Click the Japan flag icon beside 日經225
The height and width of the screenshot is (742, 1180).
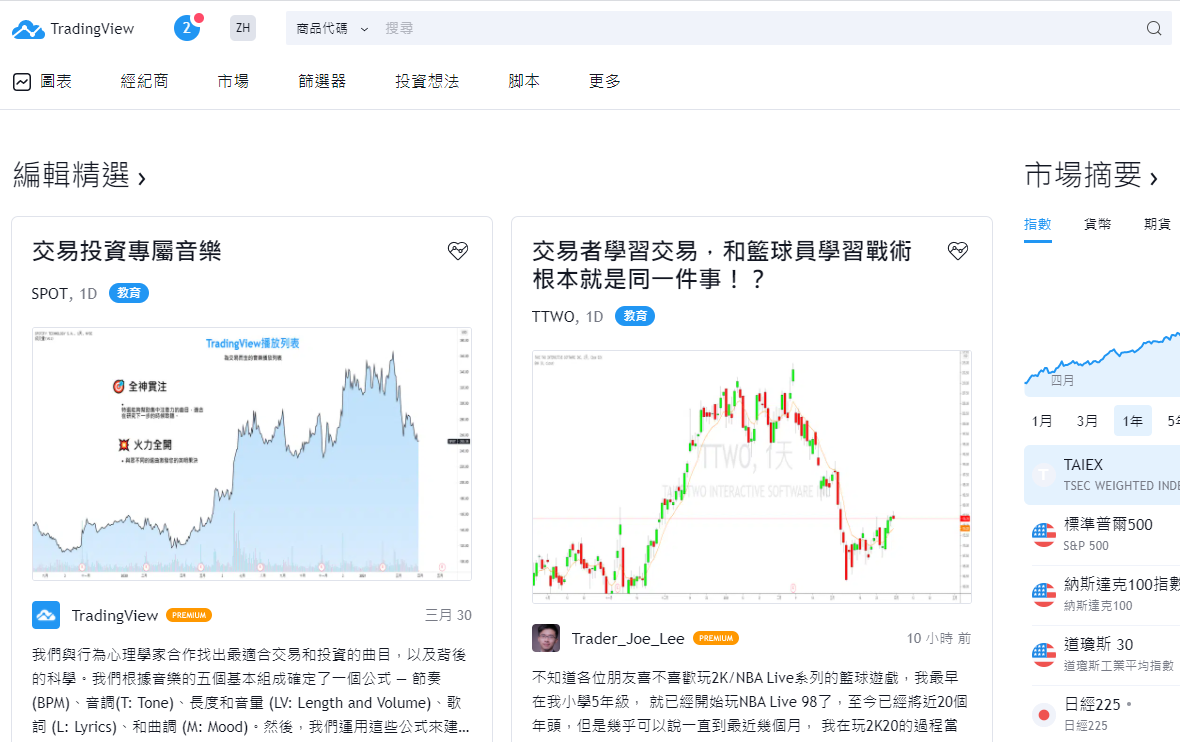pos(1044,714)
